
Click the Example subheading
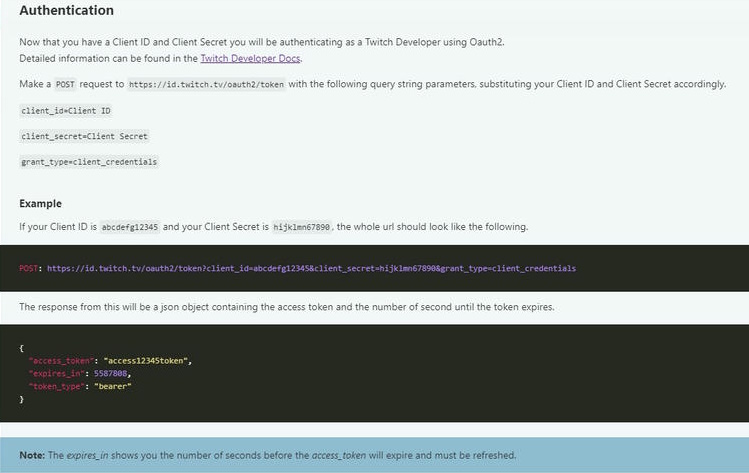[41, 204]
